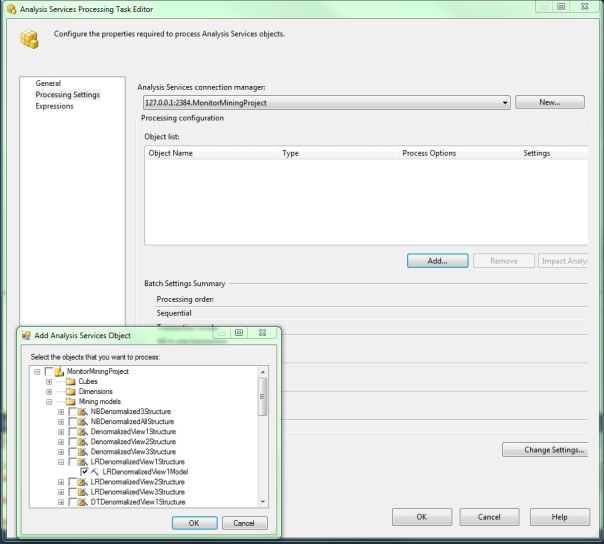Confirm object selection with dialog OK

point(195,523)
